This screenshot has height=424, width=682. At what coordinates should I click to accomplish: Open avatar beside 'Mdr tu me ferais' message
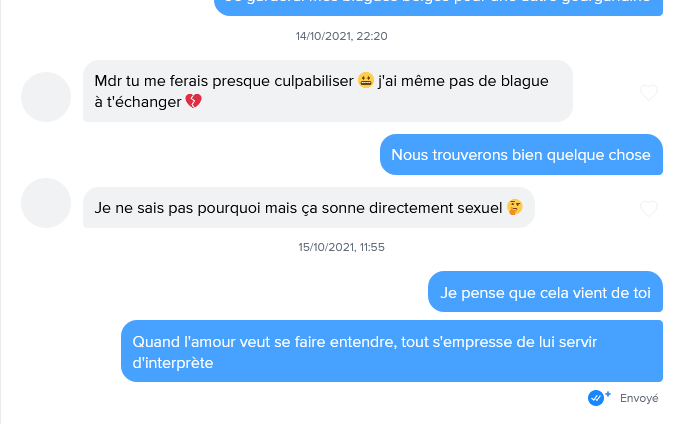point(46,97)
